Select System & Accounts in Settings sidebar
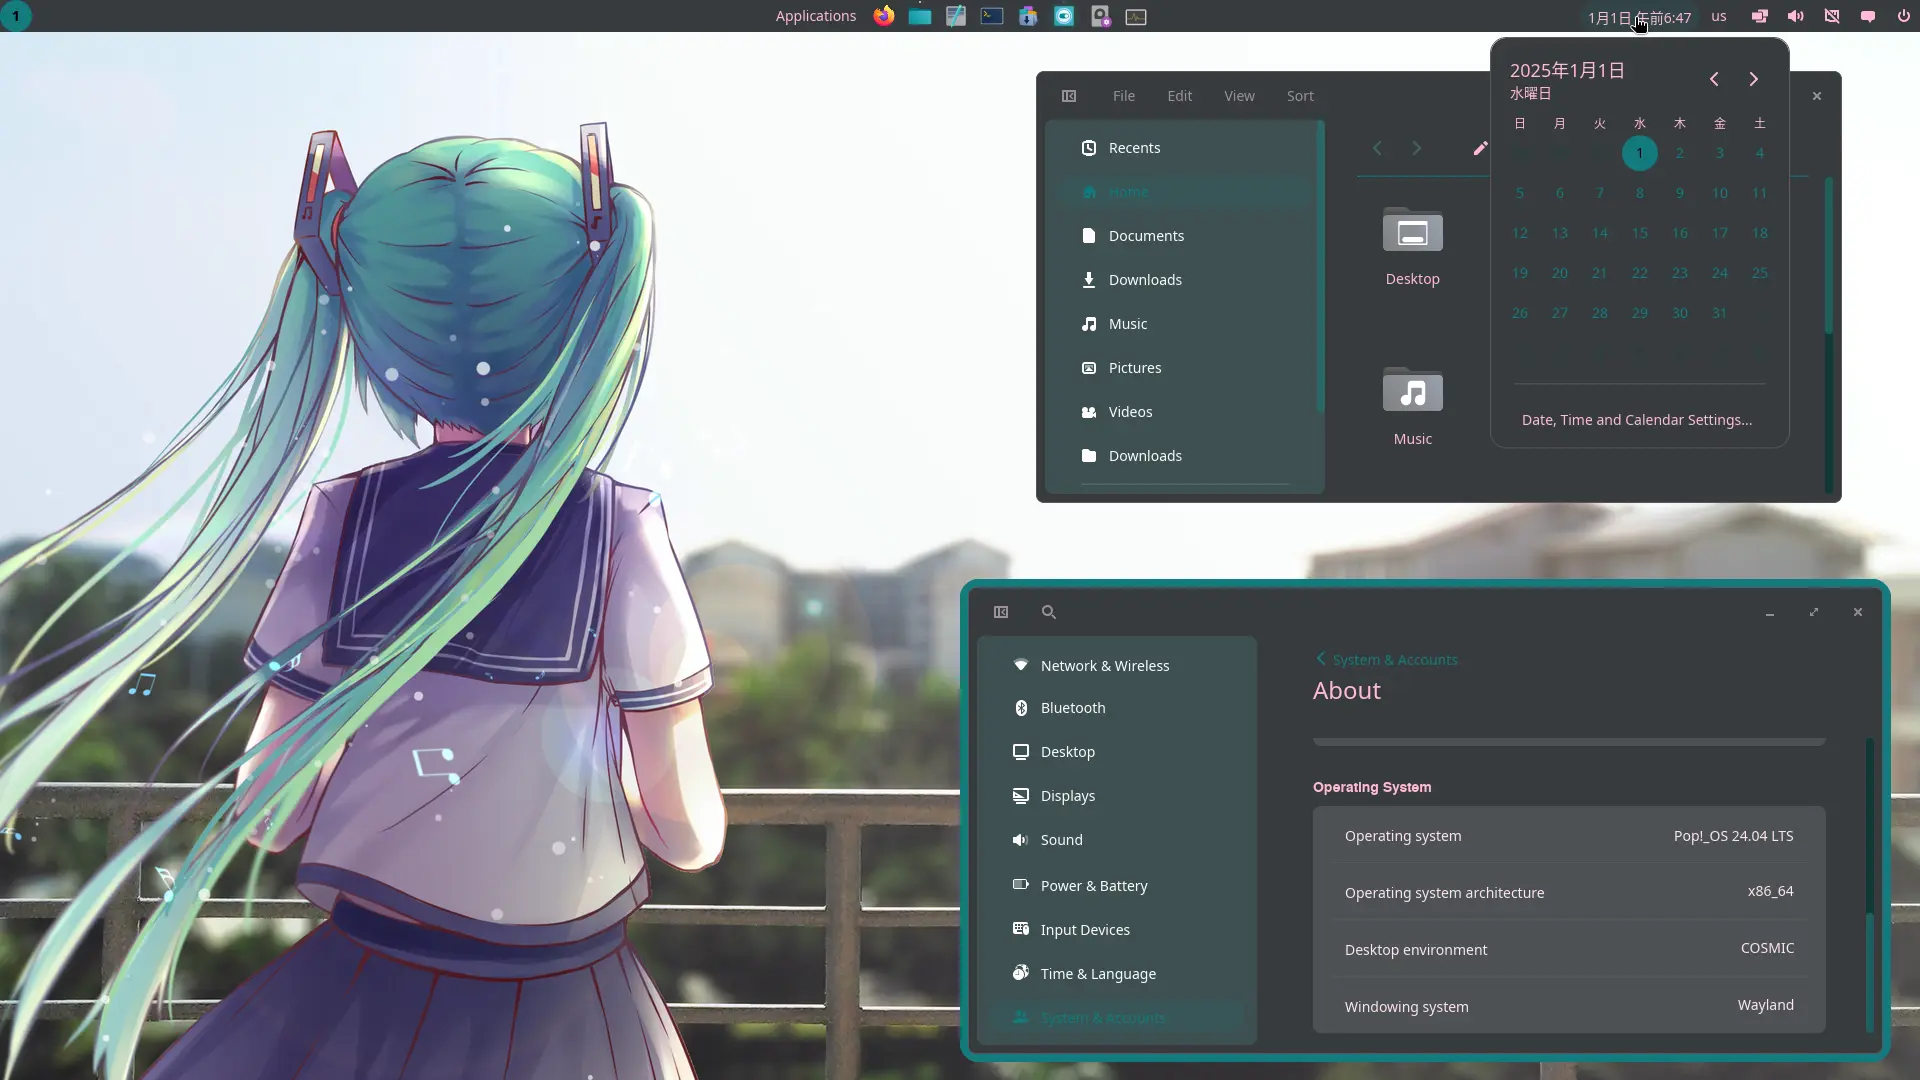The height and width of the screenshot is (1080, 1920). pos(1116,1018)
